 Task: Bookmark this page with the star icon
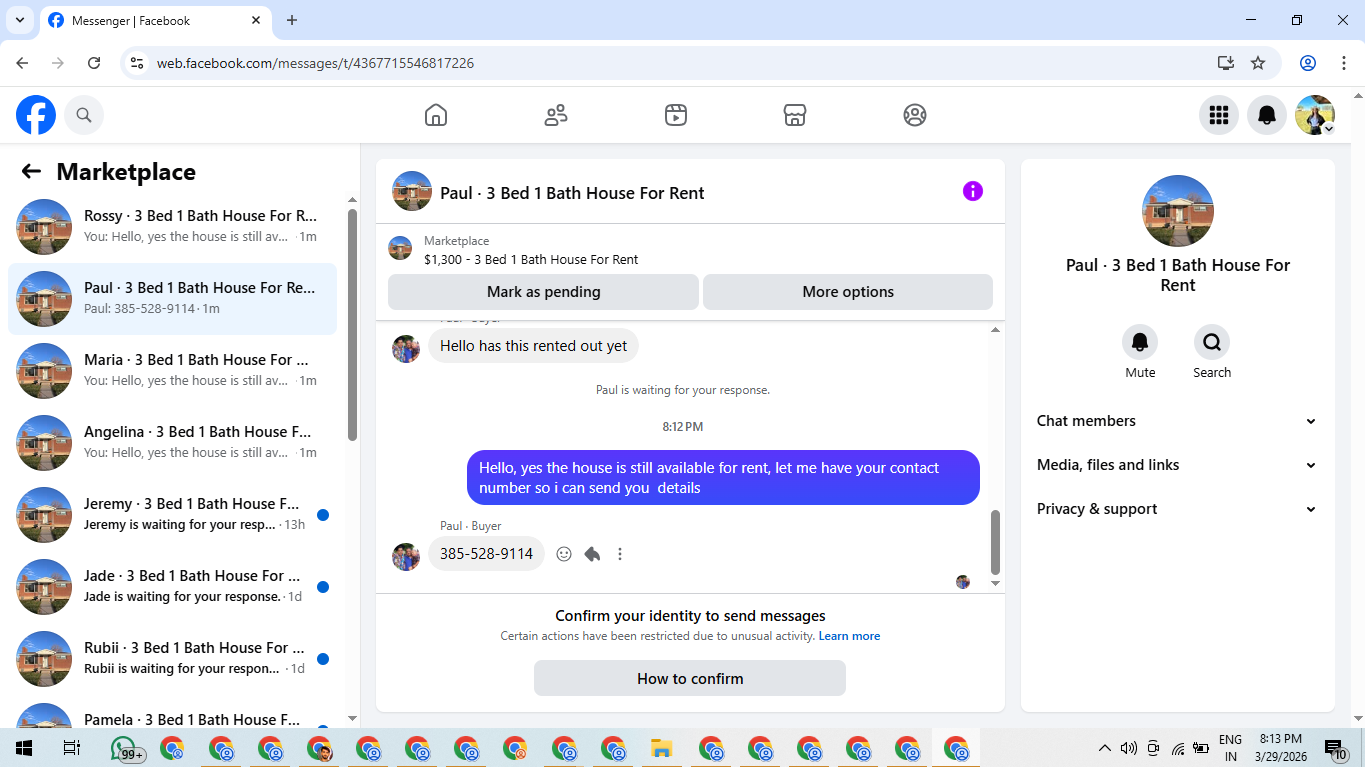(x=1258, y=63)
